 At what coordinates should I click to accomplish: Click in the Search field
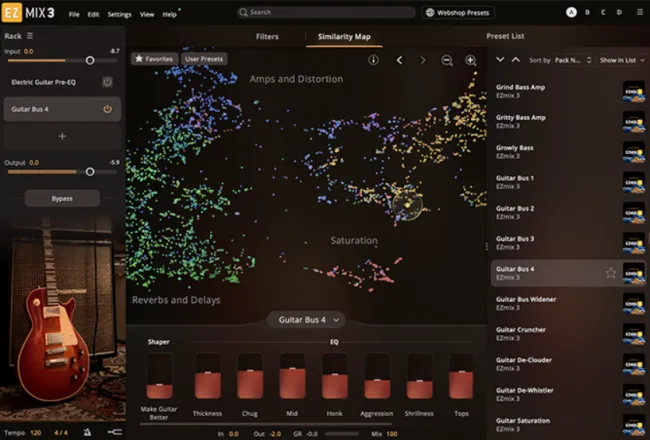click(326, 12)
